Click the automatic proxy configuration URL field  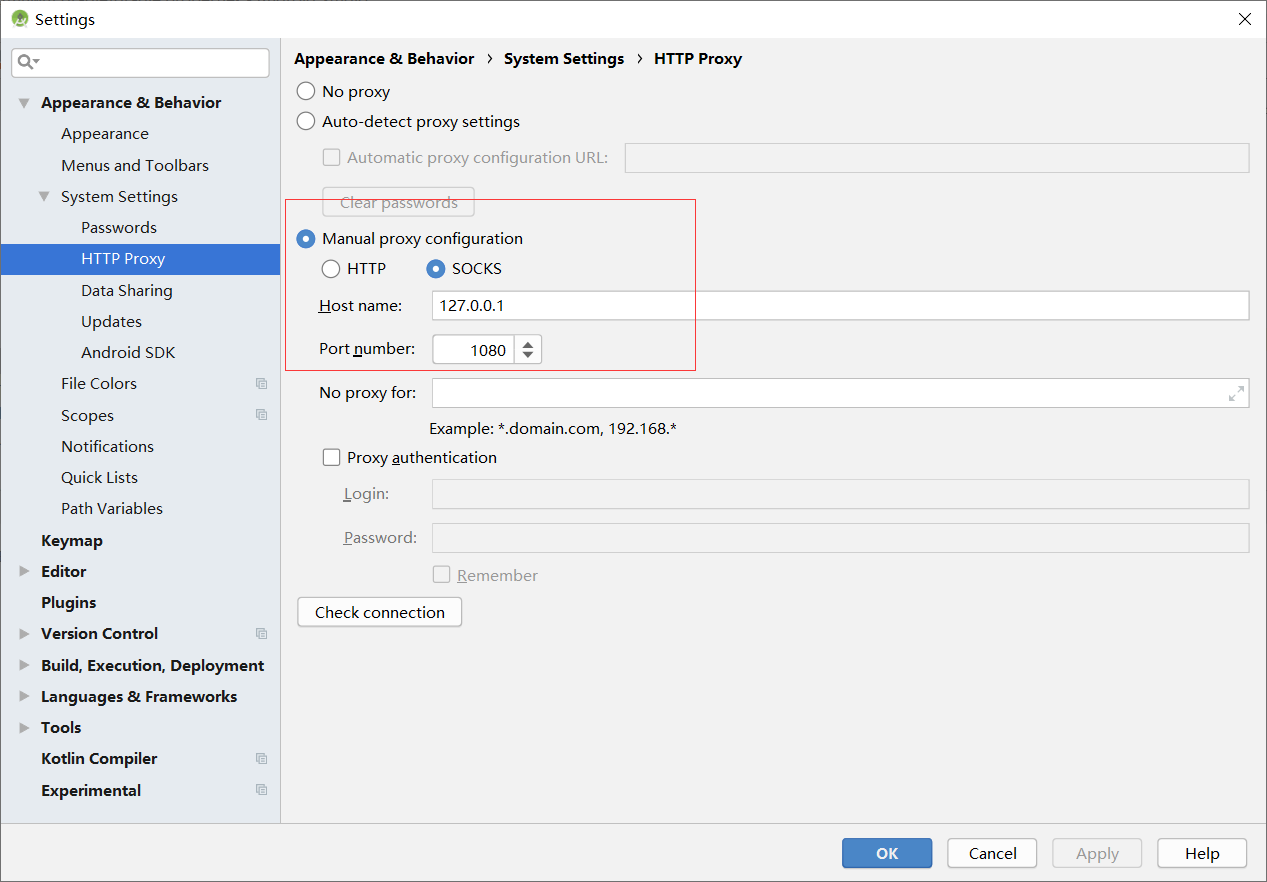pos(937,158)
